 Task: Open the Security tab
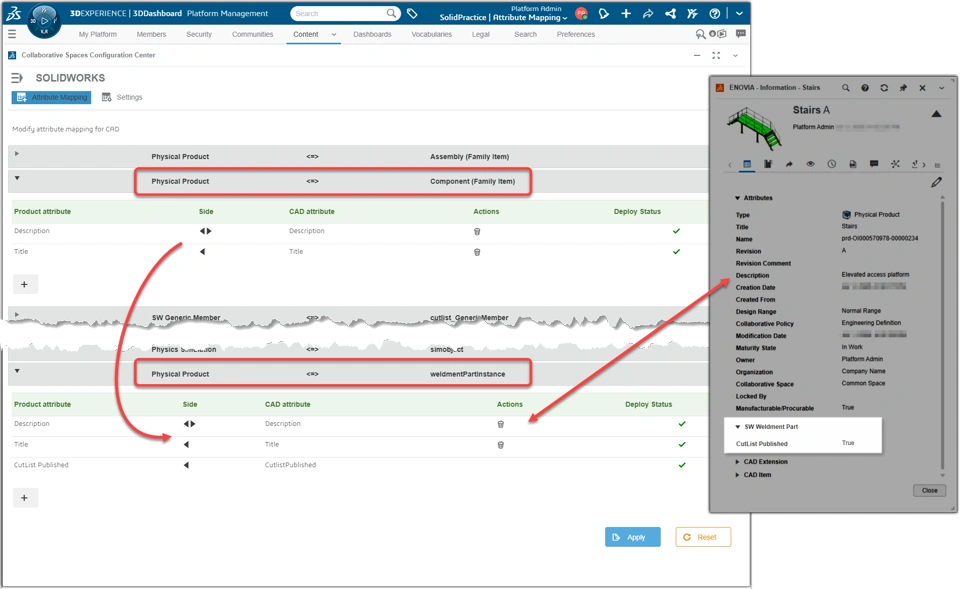(199, 34)
